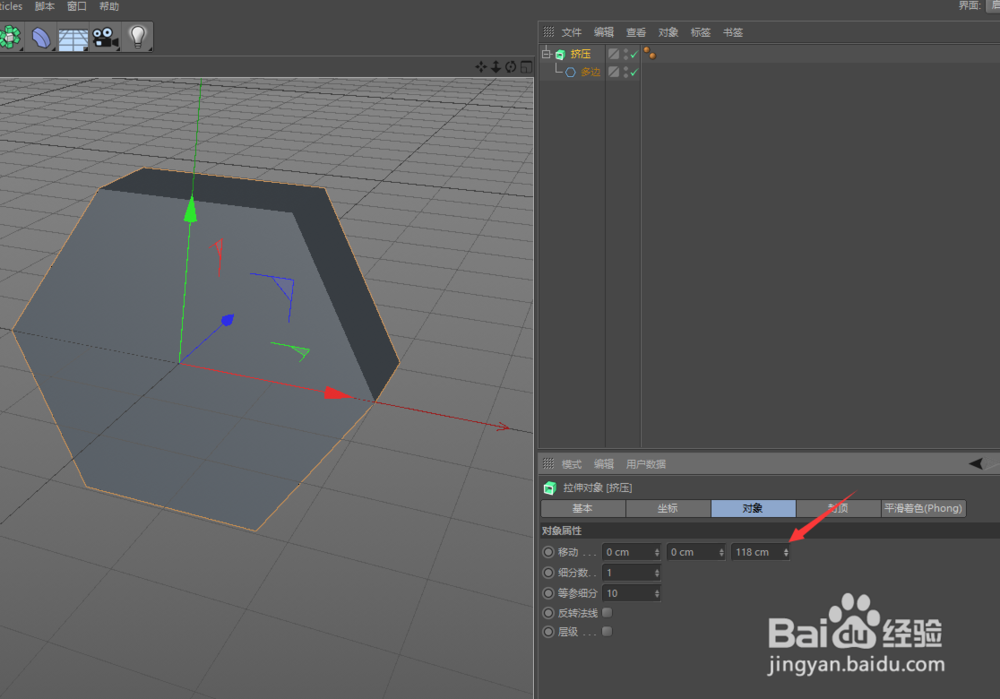The width and height of the screenshot is (1000, 699).
Task: Add a floor object from toolbar
Action: [x=73, y=38]
